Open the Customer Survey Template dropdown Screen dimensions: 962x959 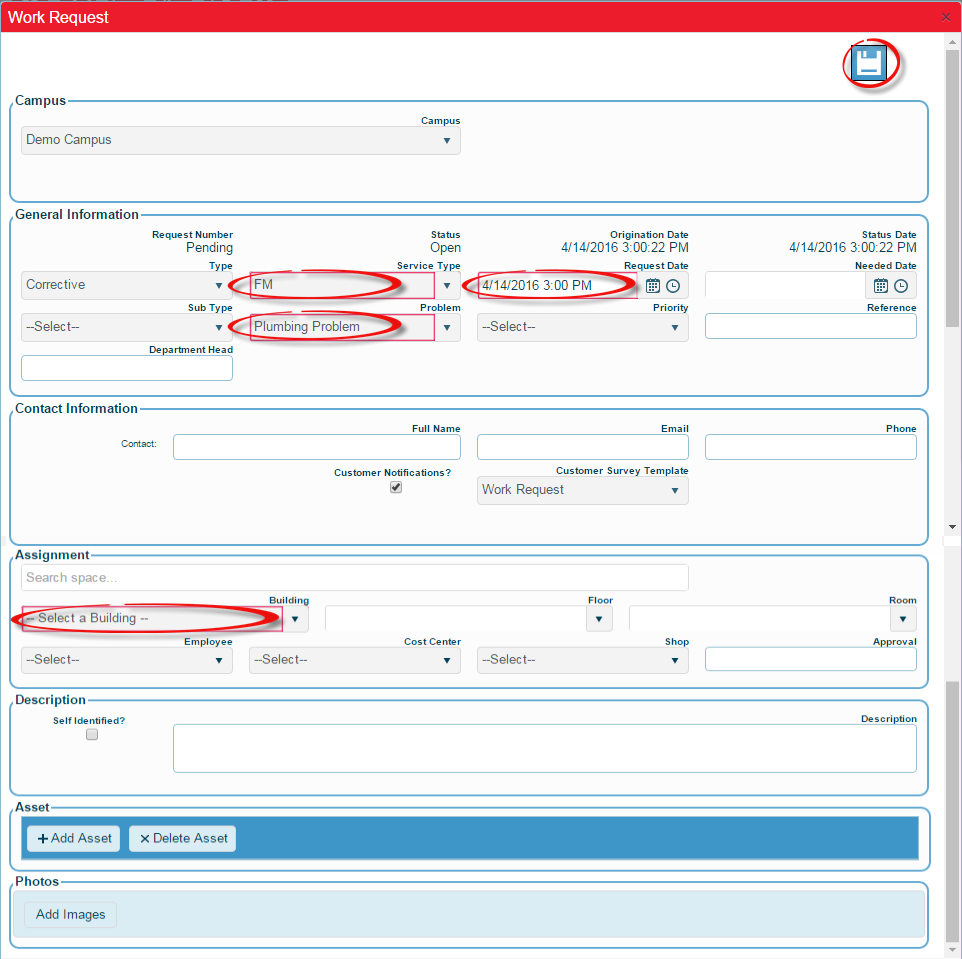[582, 490]
